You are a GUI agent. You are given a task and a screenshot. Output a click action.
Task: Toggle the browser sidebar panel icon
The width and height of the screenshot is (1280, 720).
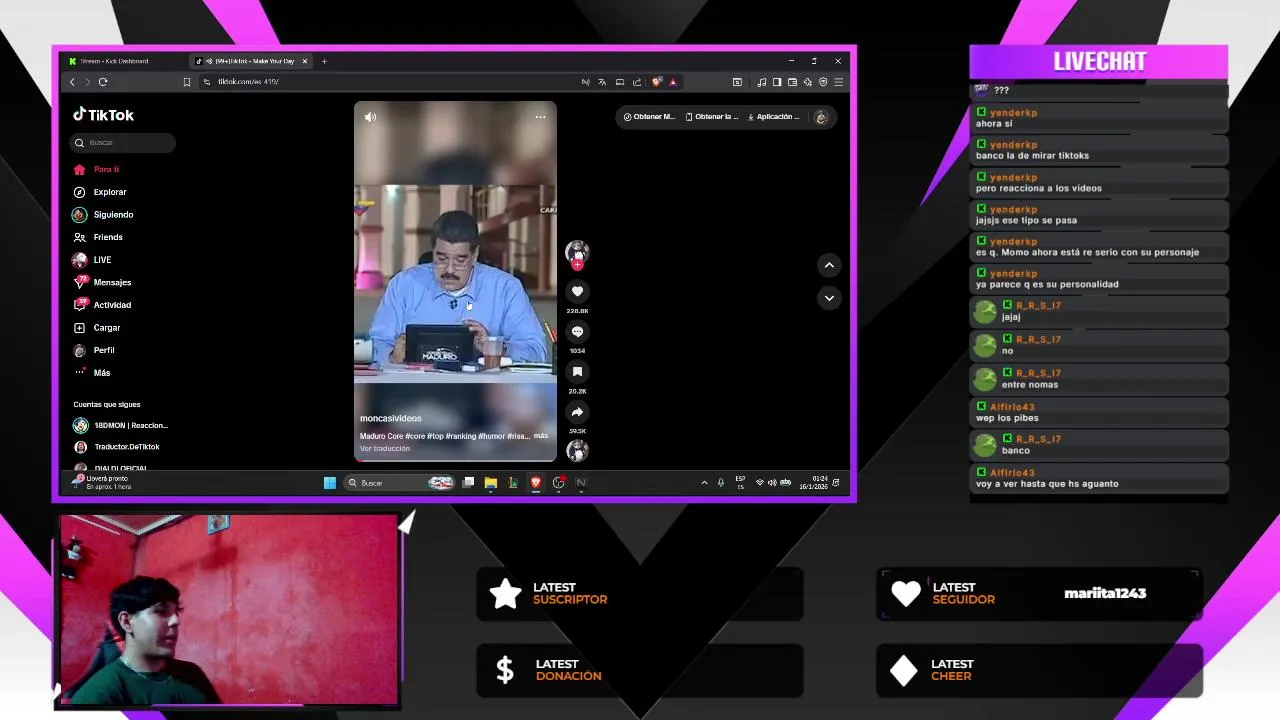coord(777,82)
